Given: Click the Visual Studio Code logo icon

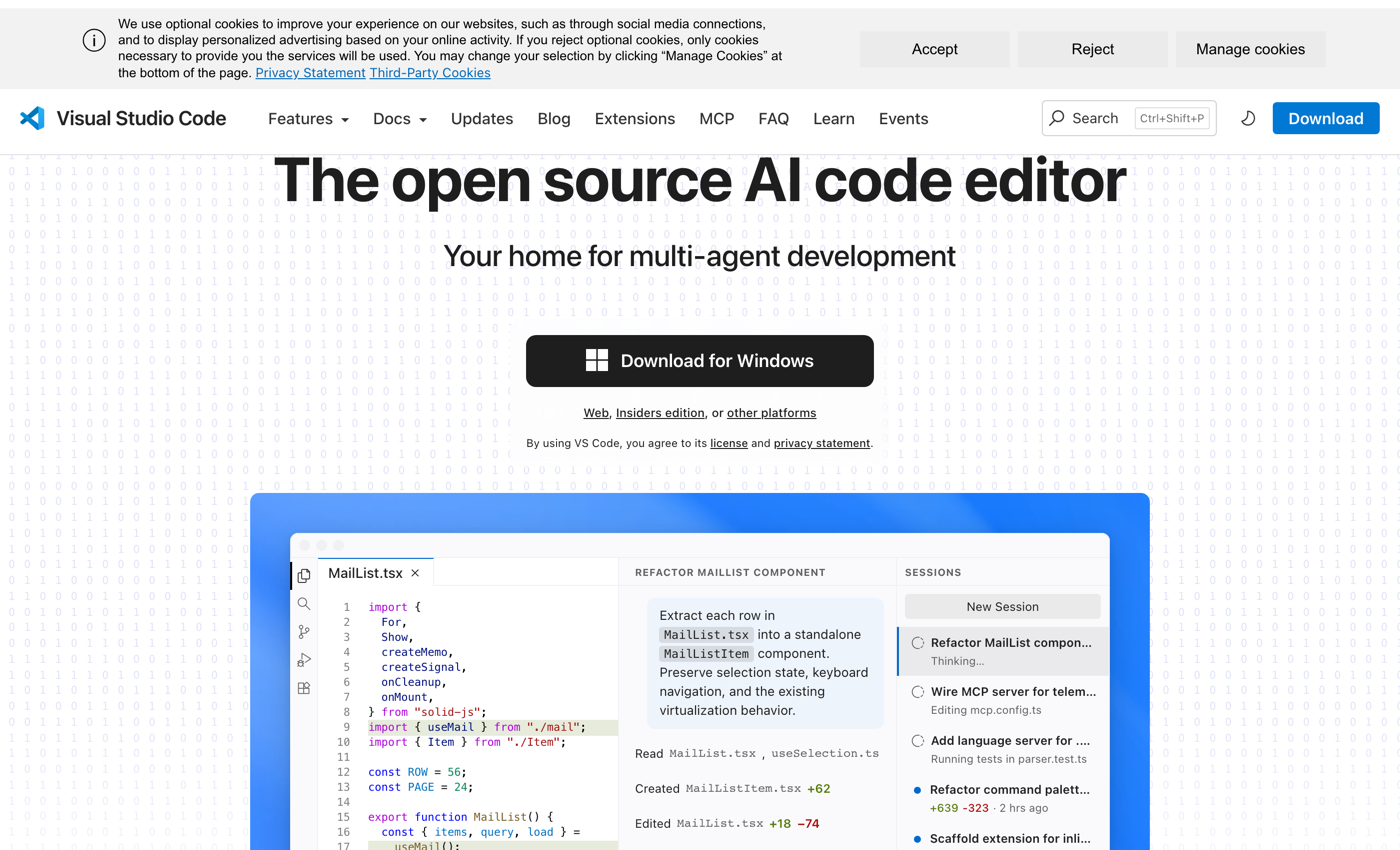Looking at the screenshot, I should 32,118.
